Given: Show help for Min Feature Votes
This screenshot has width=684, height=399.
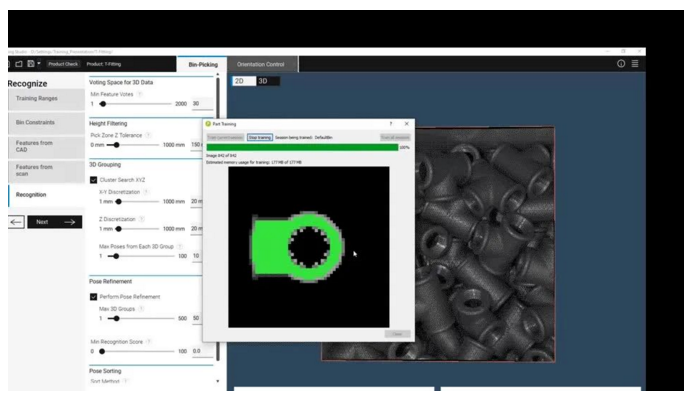Looking at the screenshot, I should pos(140,94).
